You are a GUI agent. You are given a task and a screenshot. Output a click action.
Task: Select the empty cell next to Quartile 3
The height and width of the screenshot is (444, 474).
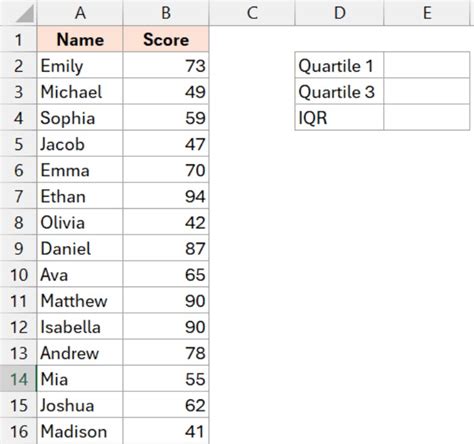427,91
